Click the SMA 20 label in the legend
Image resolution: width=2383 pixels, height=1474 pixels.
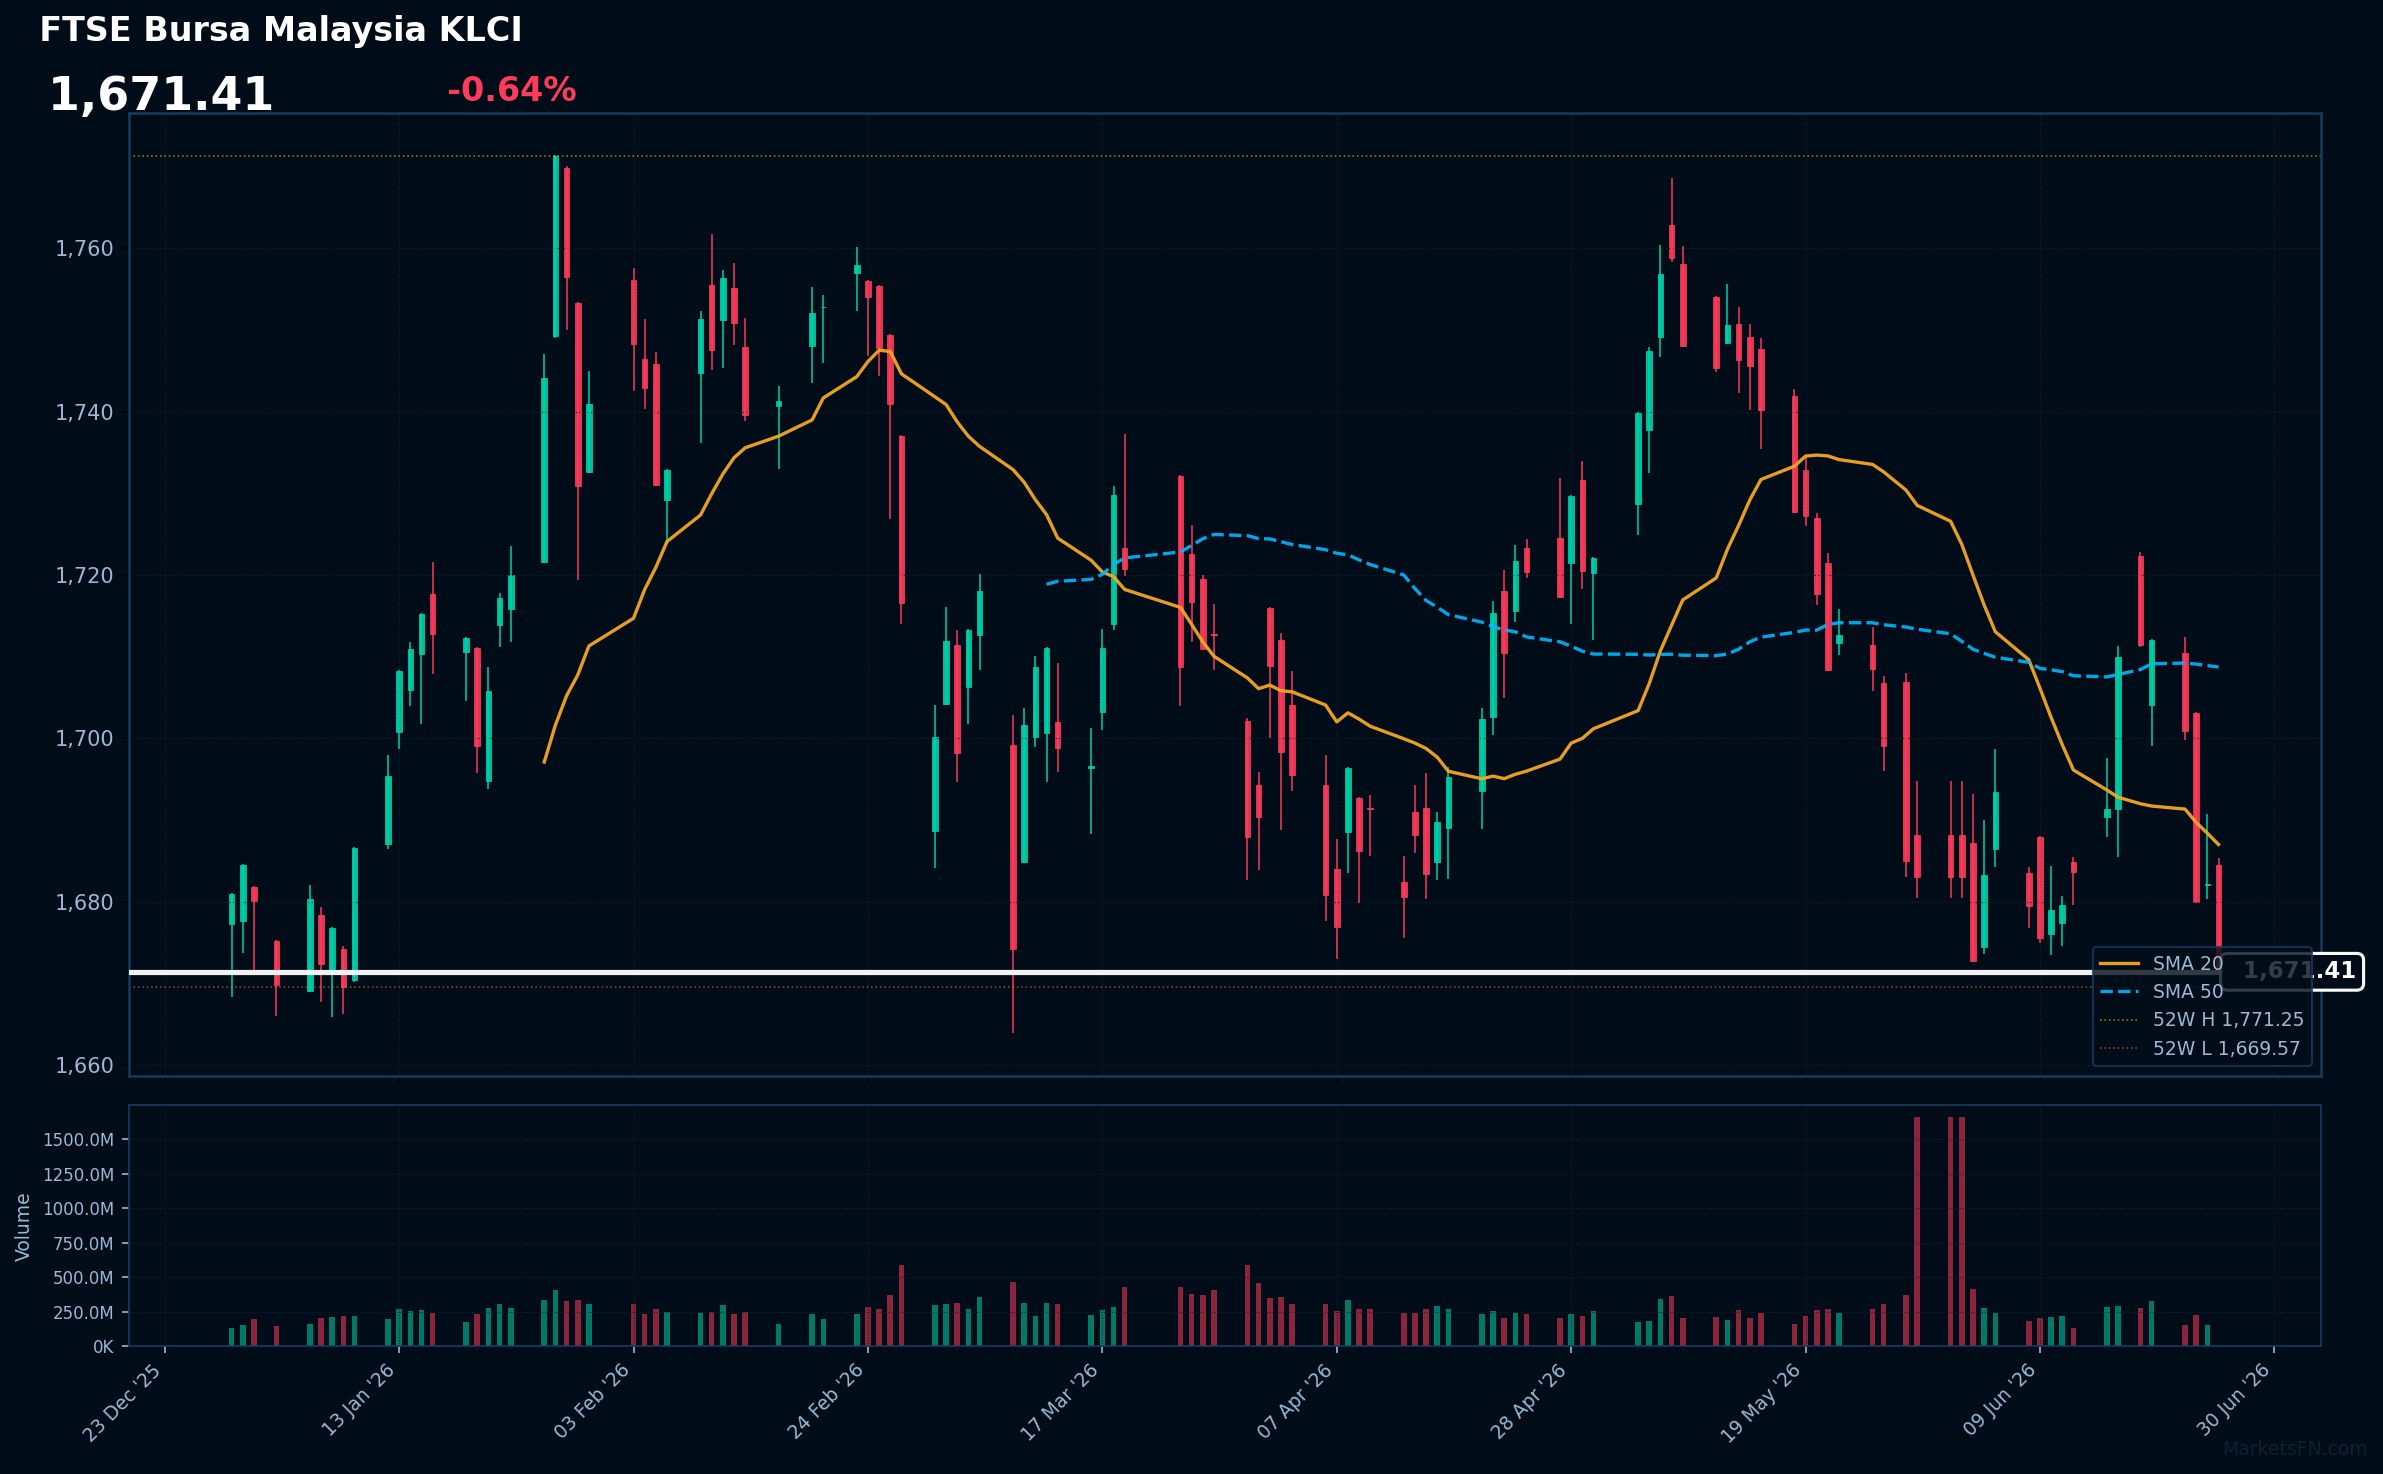[x=2188, y=964]
